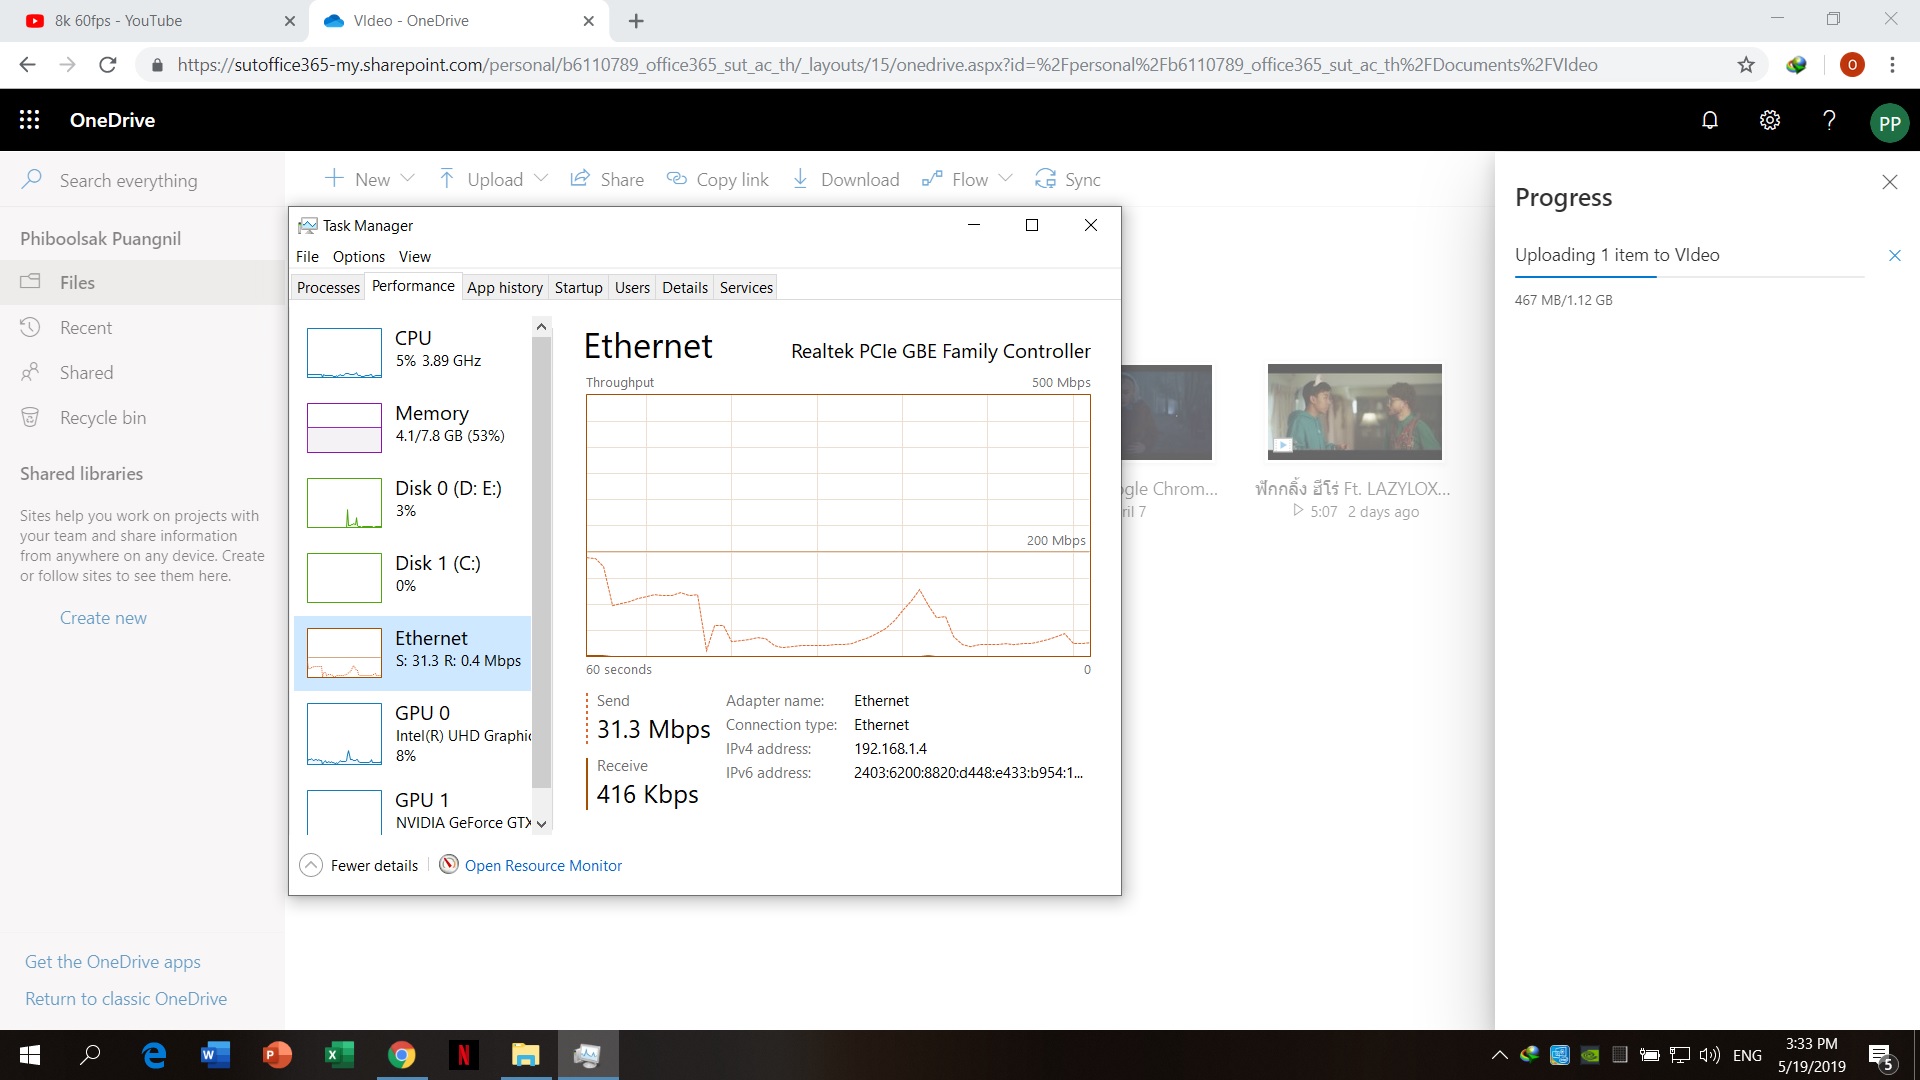The image size is (1920, 1080).
Task: Open the PP account avatar menu
Action: [x=1889, y=123]
